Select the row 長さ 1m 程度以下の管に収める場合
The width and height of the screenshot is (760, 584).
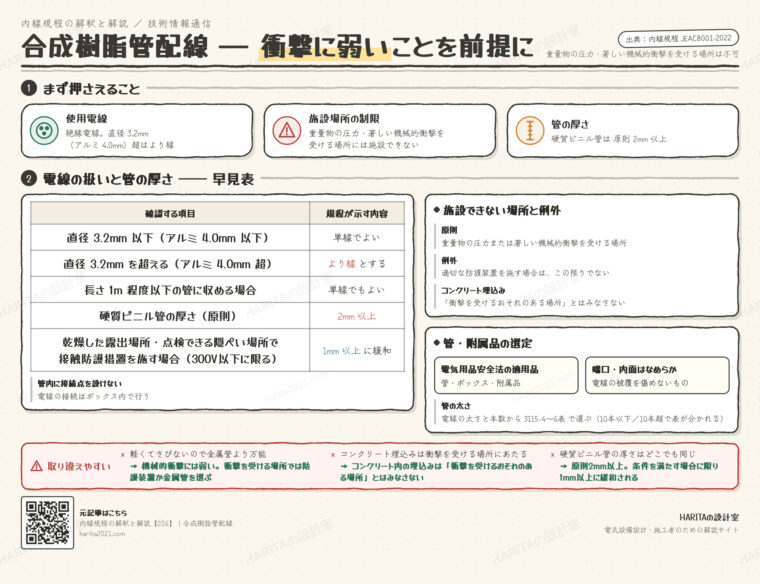(218, 290)
